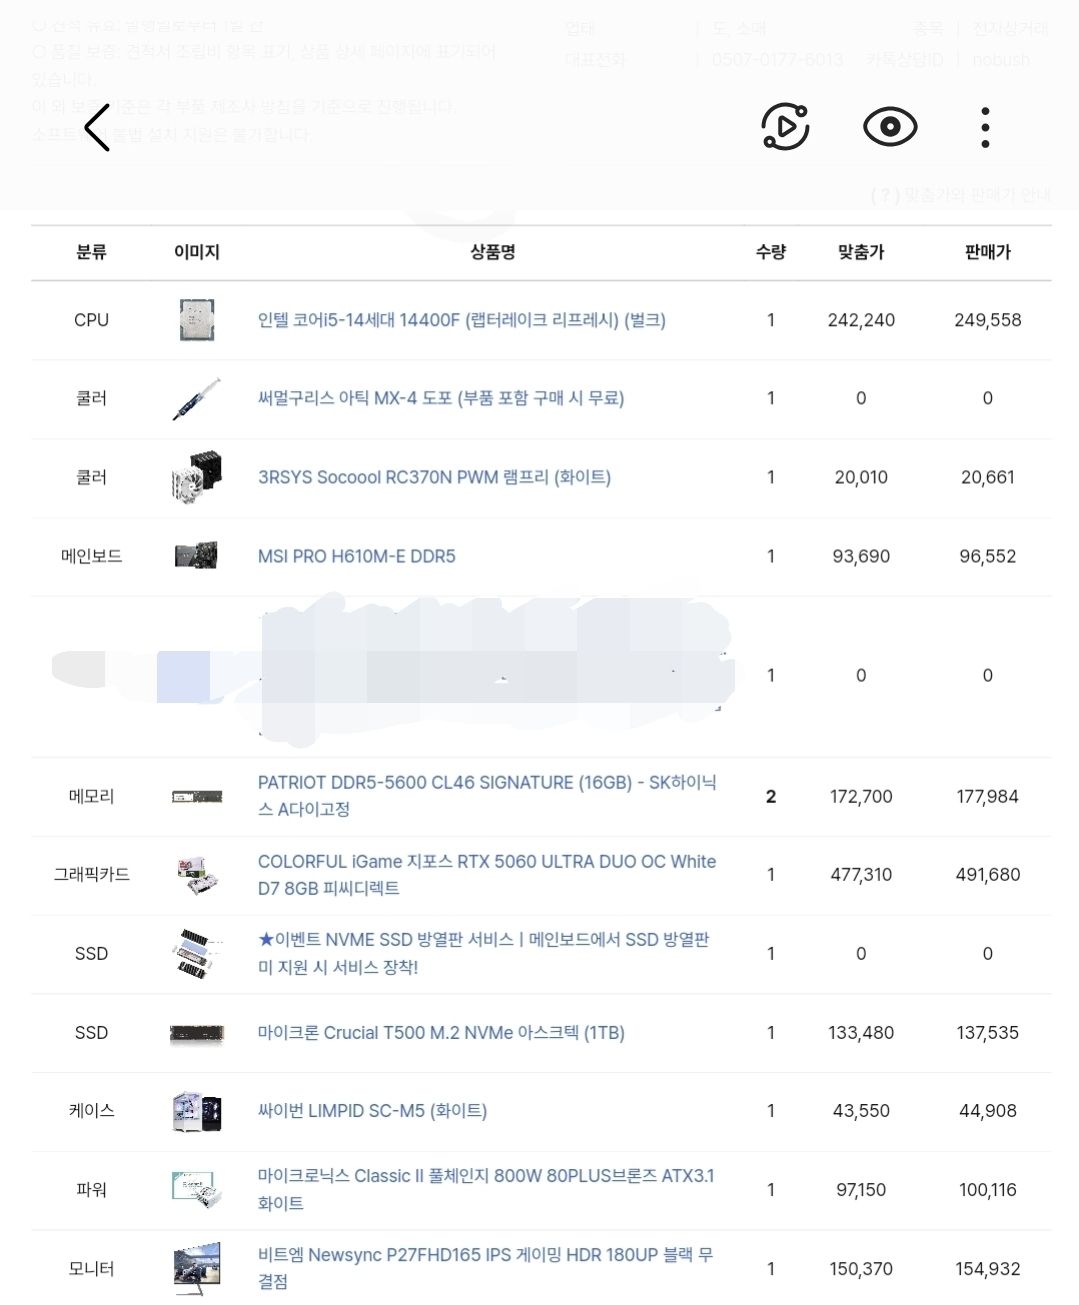The image size is (1079, 1305).
Task: Click the white PC case thumbnail
Action: click(196, 1111)
